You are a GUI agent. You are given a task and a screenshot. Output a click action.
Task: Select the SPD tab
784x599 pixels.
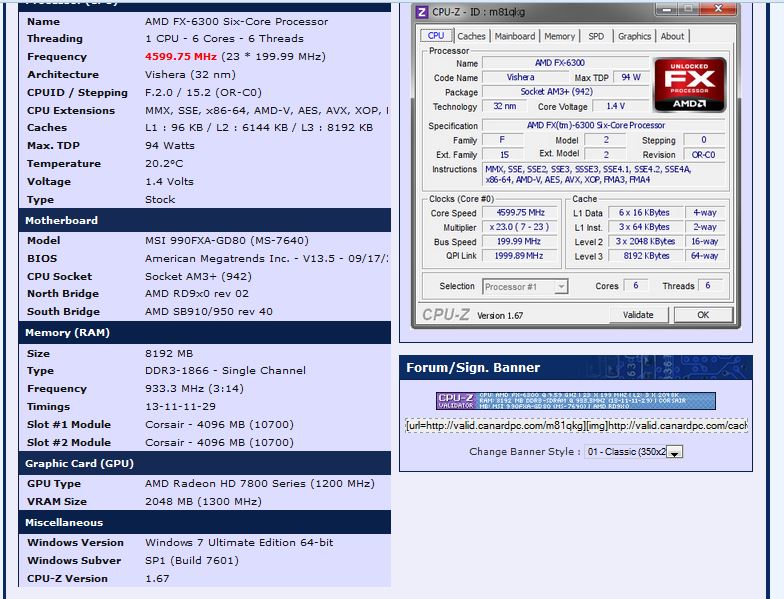click(596, 36)
